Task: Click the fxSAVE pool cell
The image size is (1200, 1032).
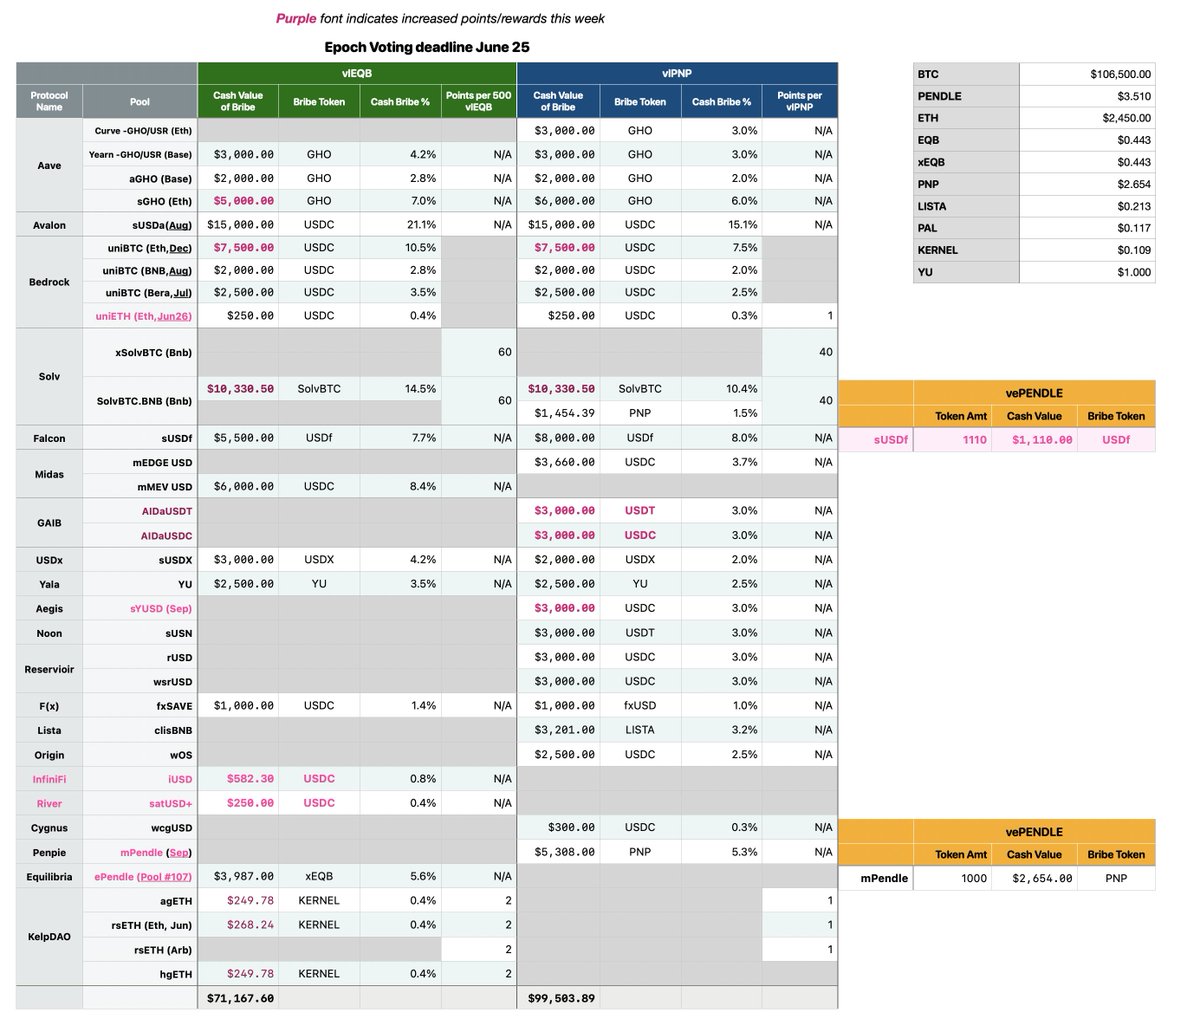Action: click(140, 705)
